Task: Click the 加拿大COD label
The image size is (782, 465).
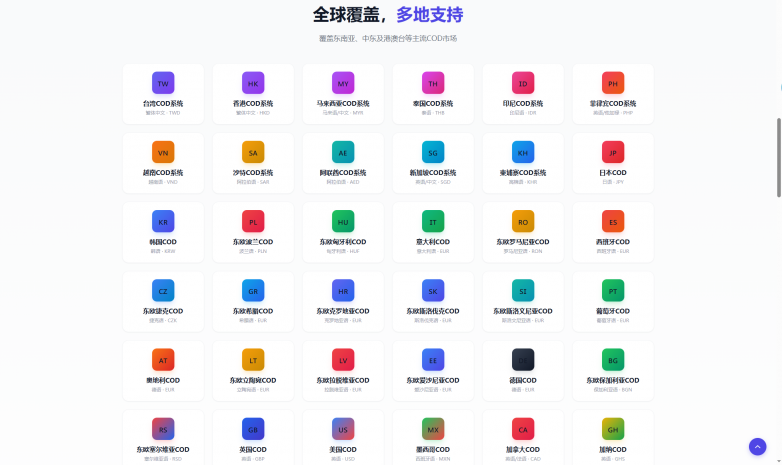Action: (523, 450)
